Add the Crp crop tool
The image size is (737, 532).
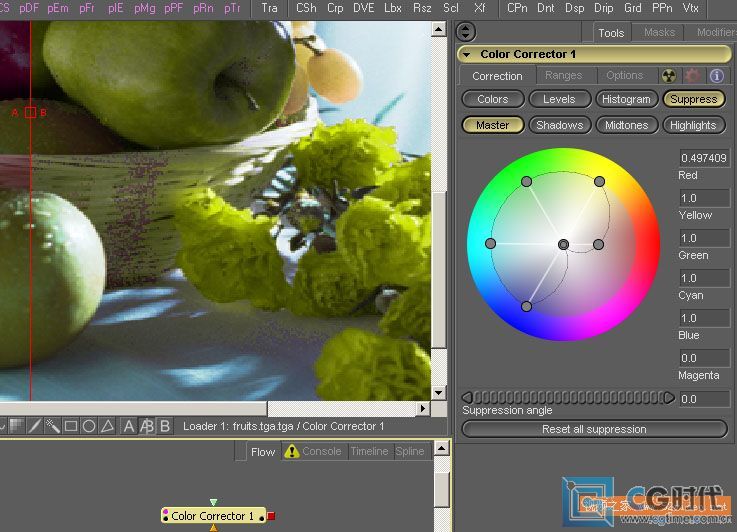335,8
